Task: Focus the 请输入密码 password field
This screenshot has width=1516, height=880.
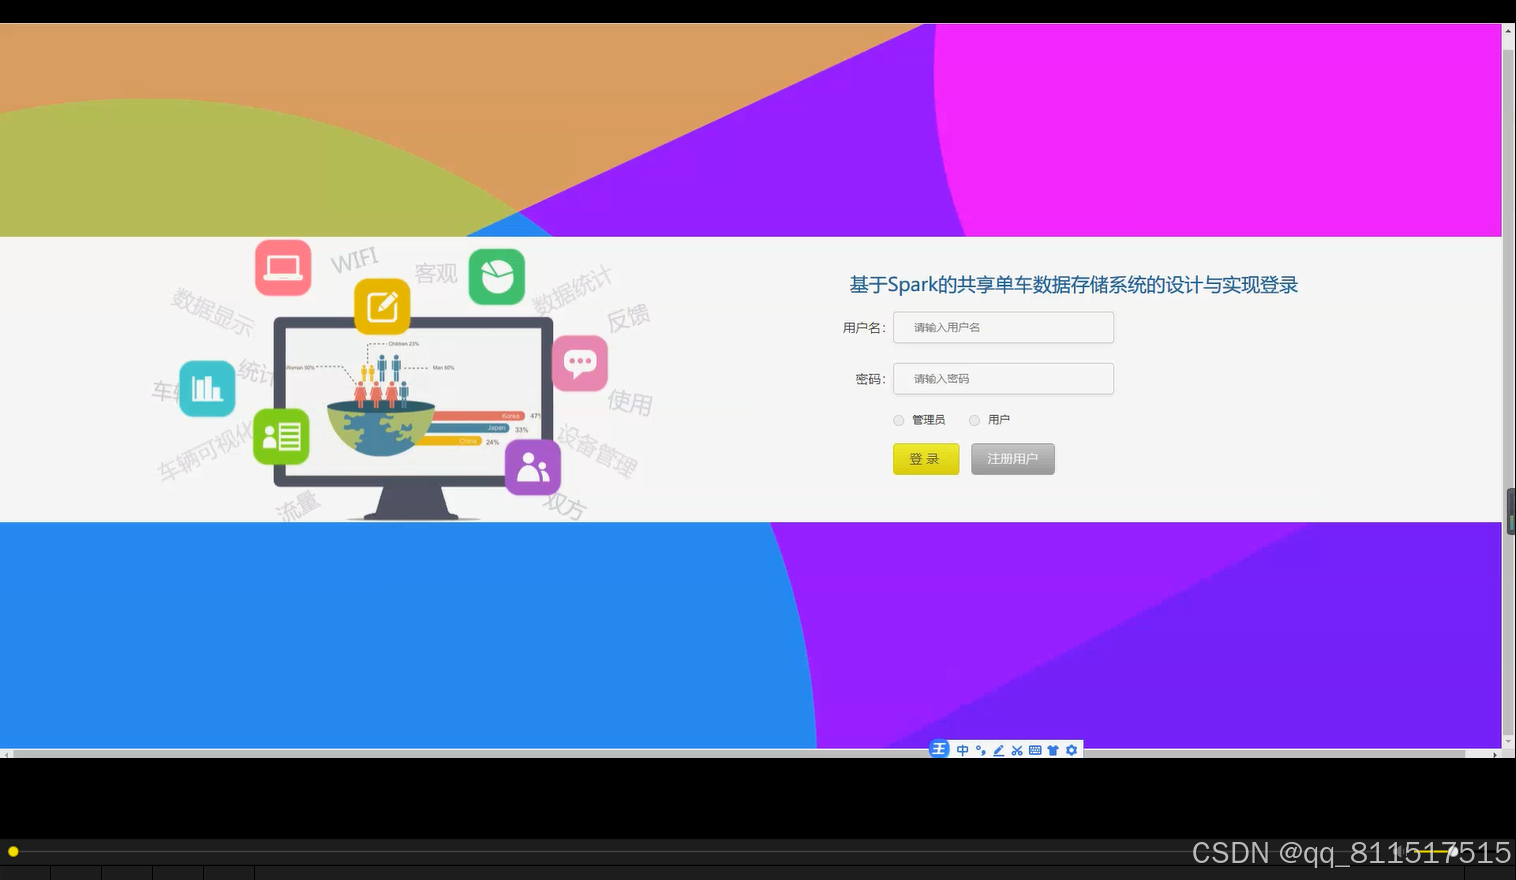Action: tap(1003, 379)
